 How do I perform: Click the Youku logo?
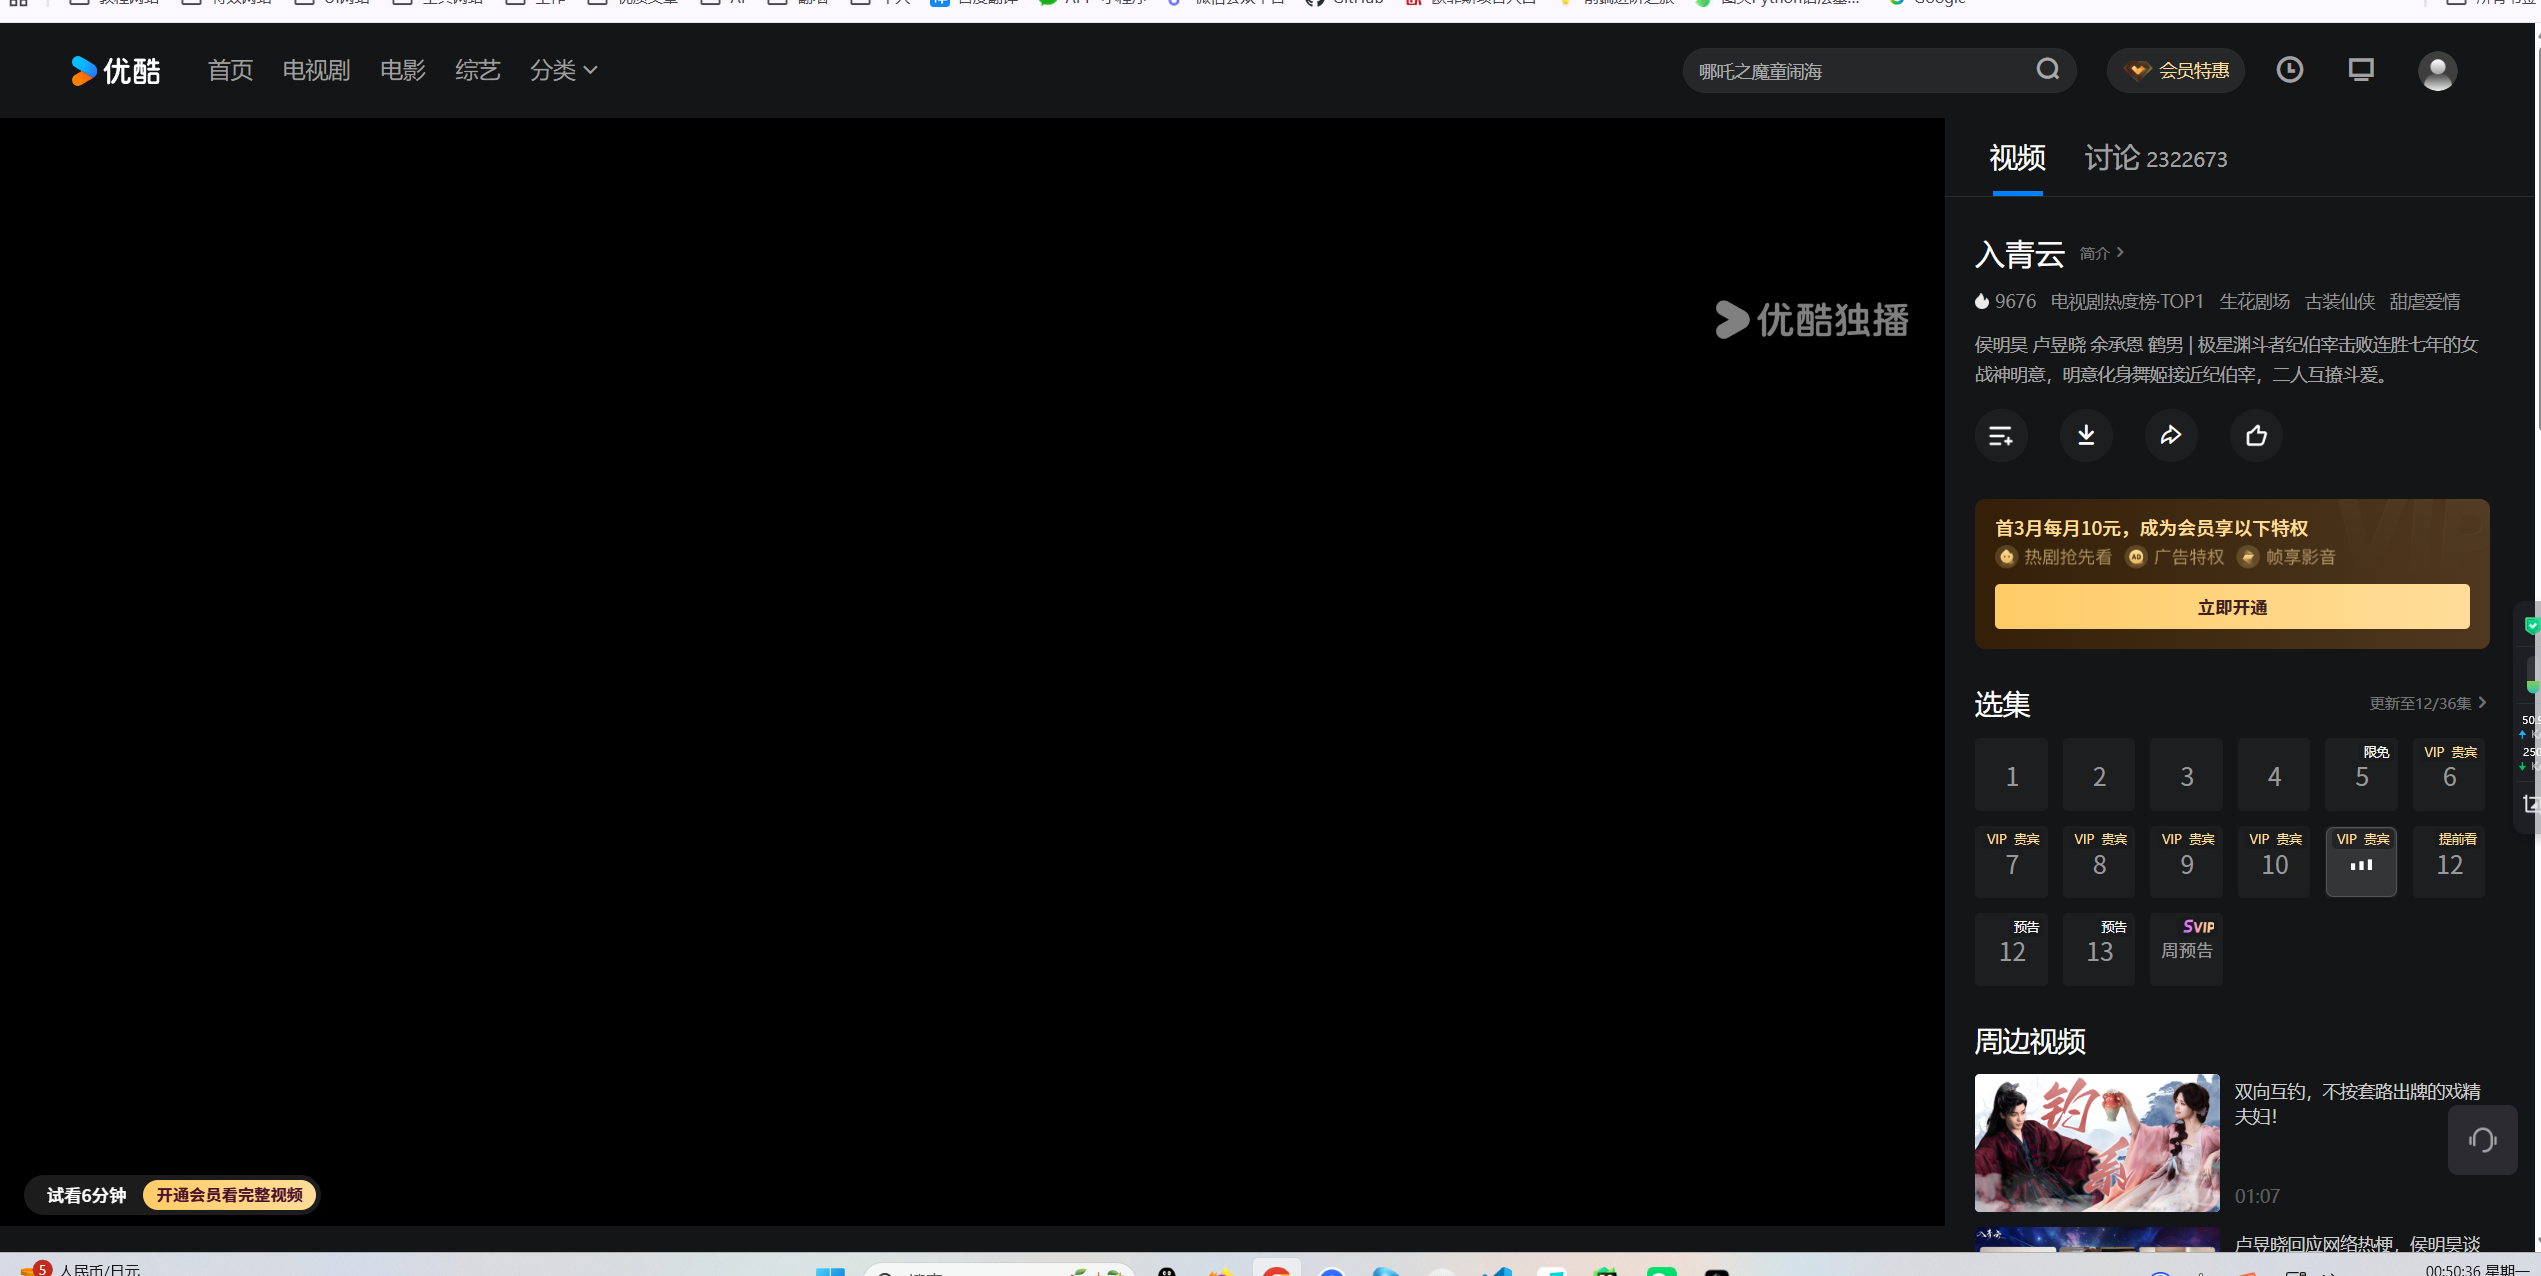tap(115, 70)
